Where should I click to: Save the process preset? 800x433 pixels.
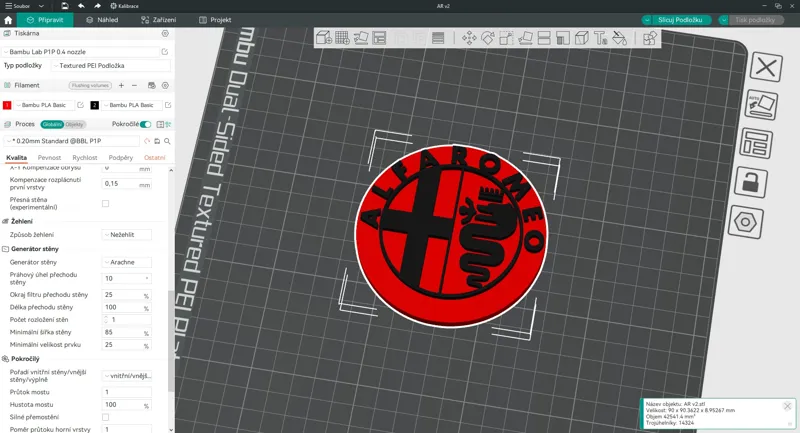(x=157, y=141)
